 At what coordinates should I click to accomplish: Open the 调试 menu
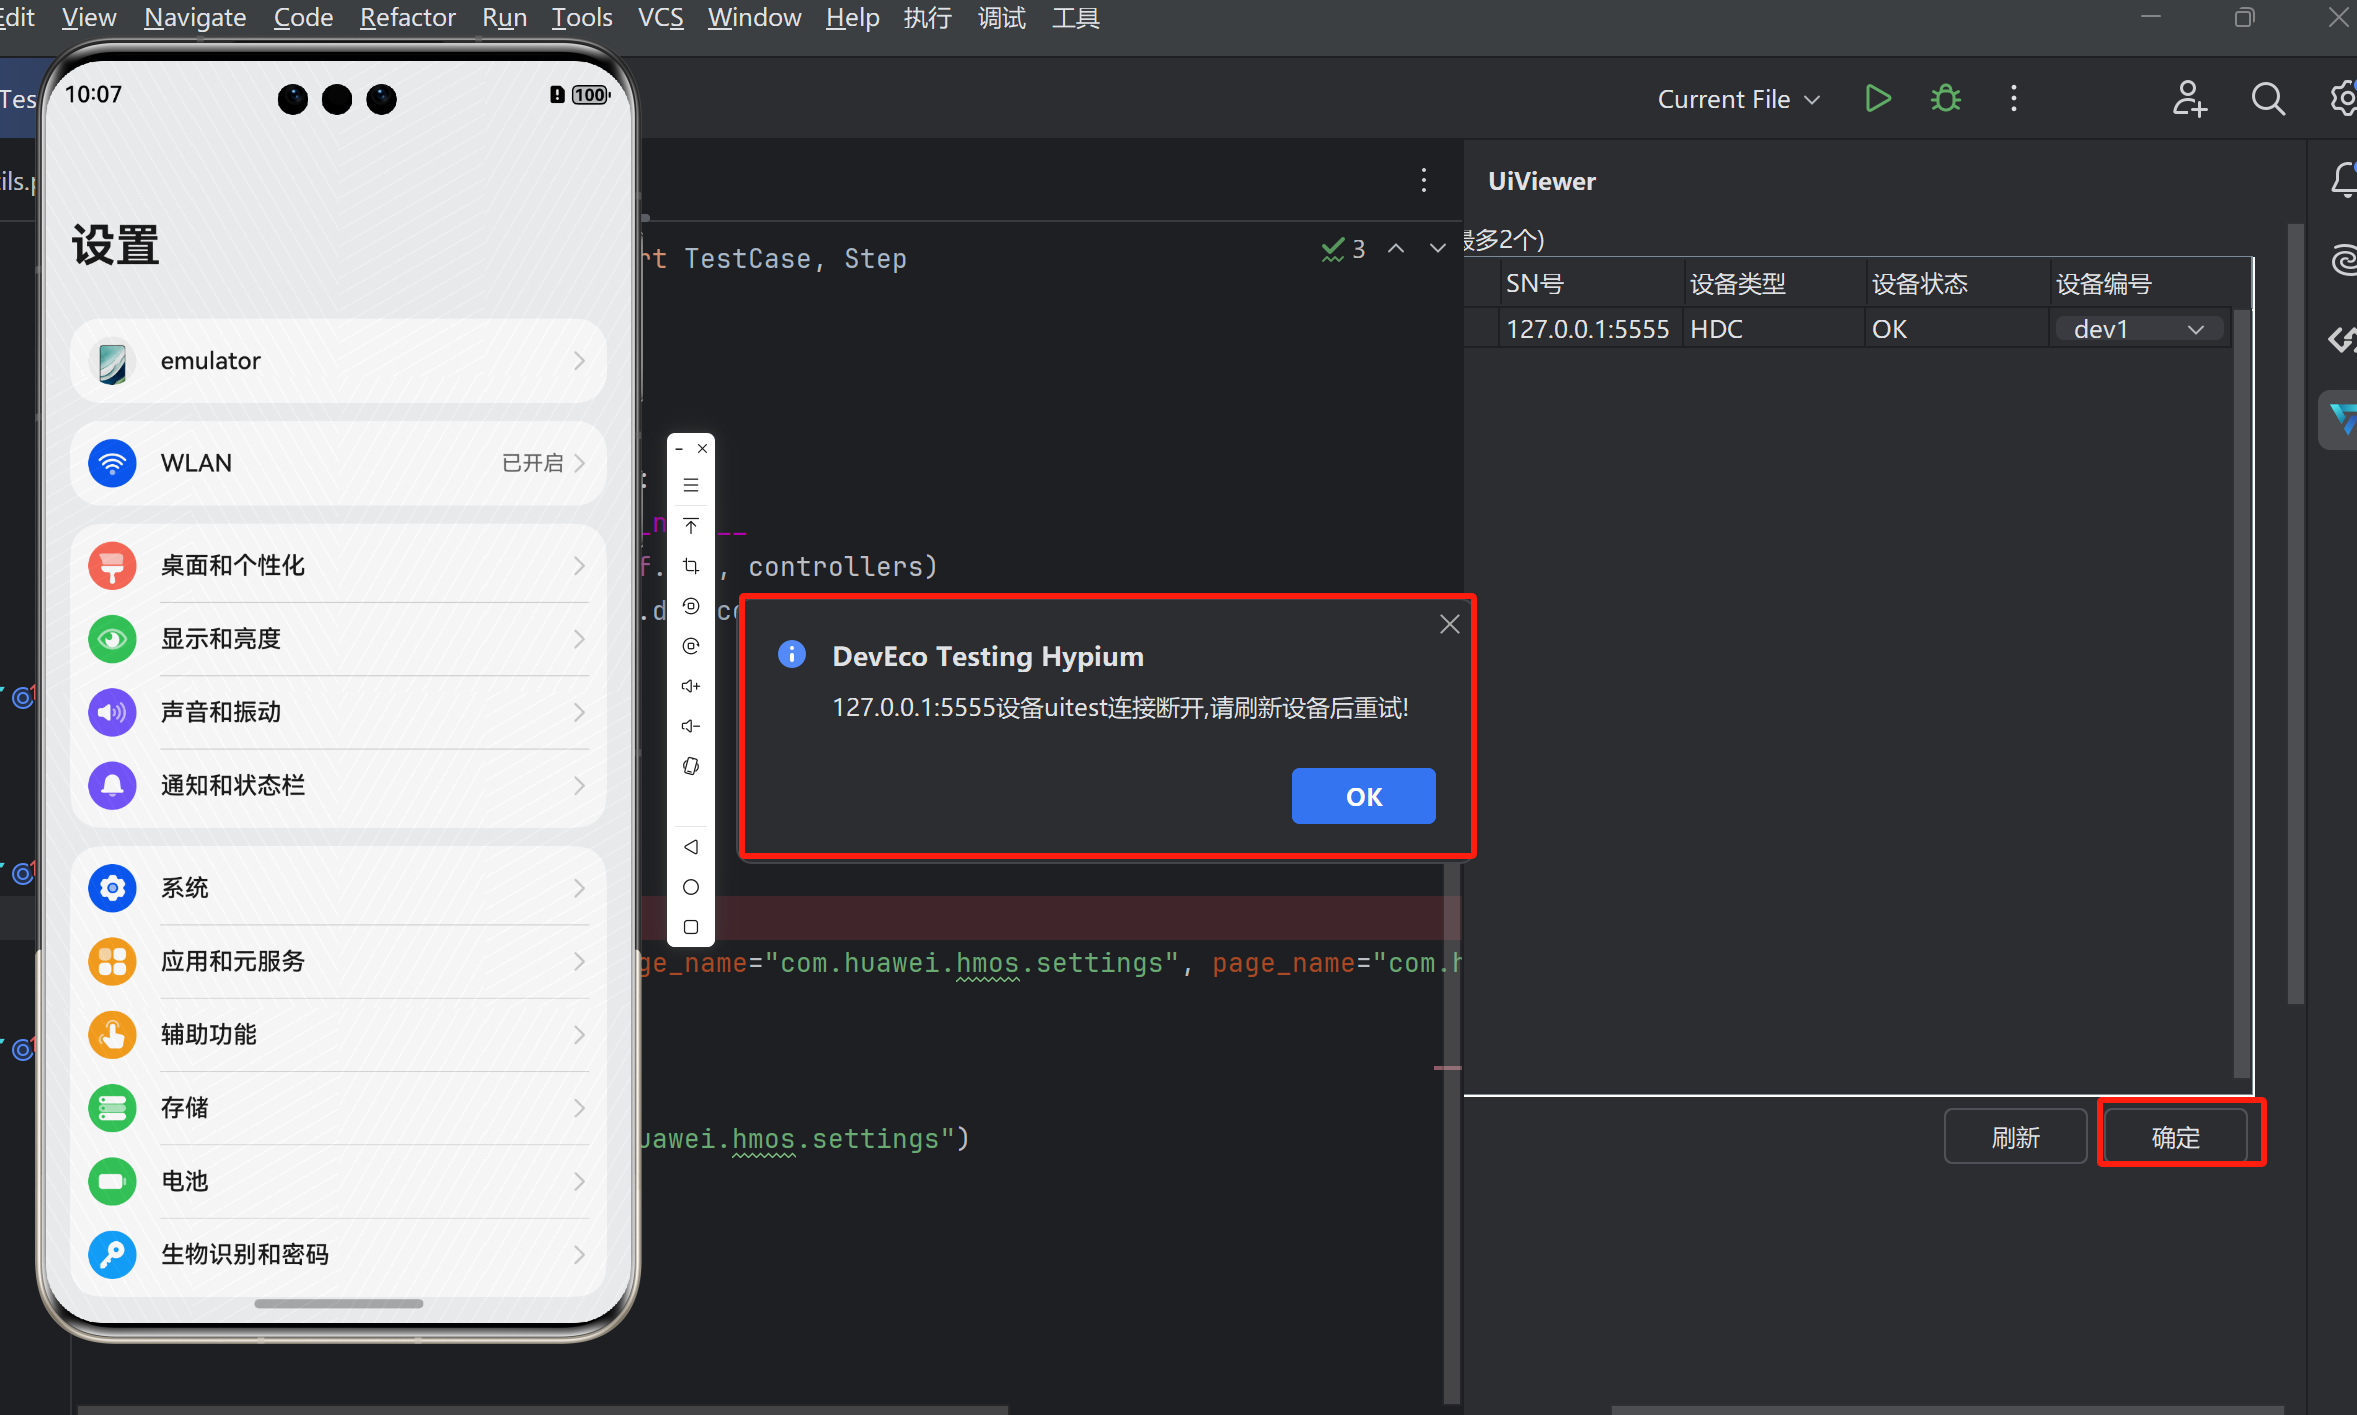coord(1002,17)
